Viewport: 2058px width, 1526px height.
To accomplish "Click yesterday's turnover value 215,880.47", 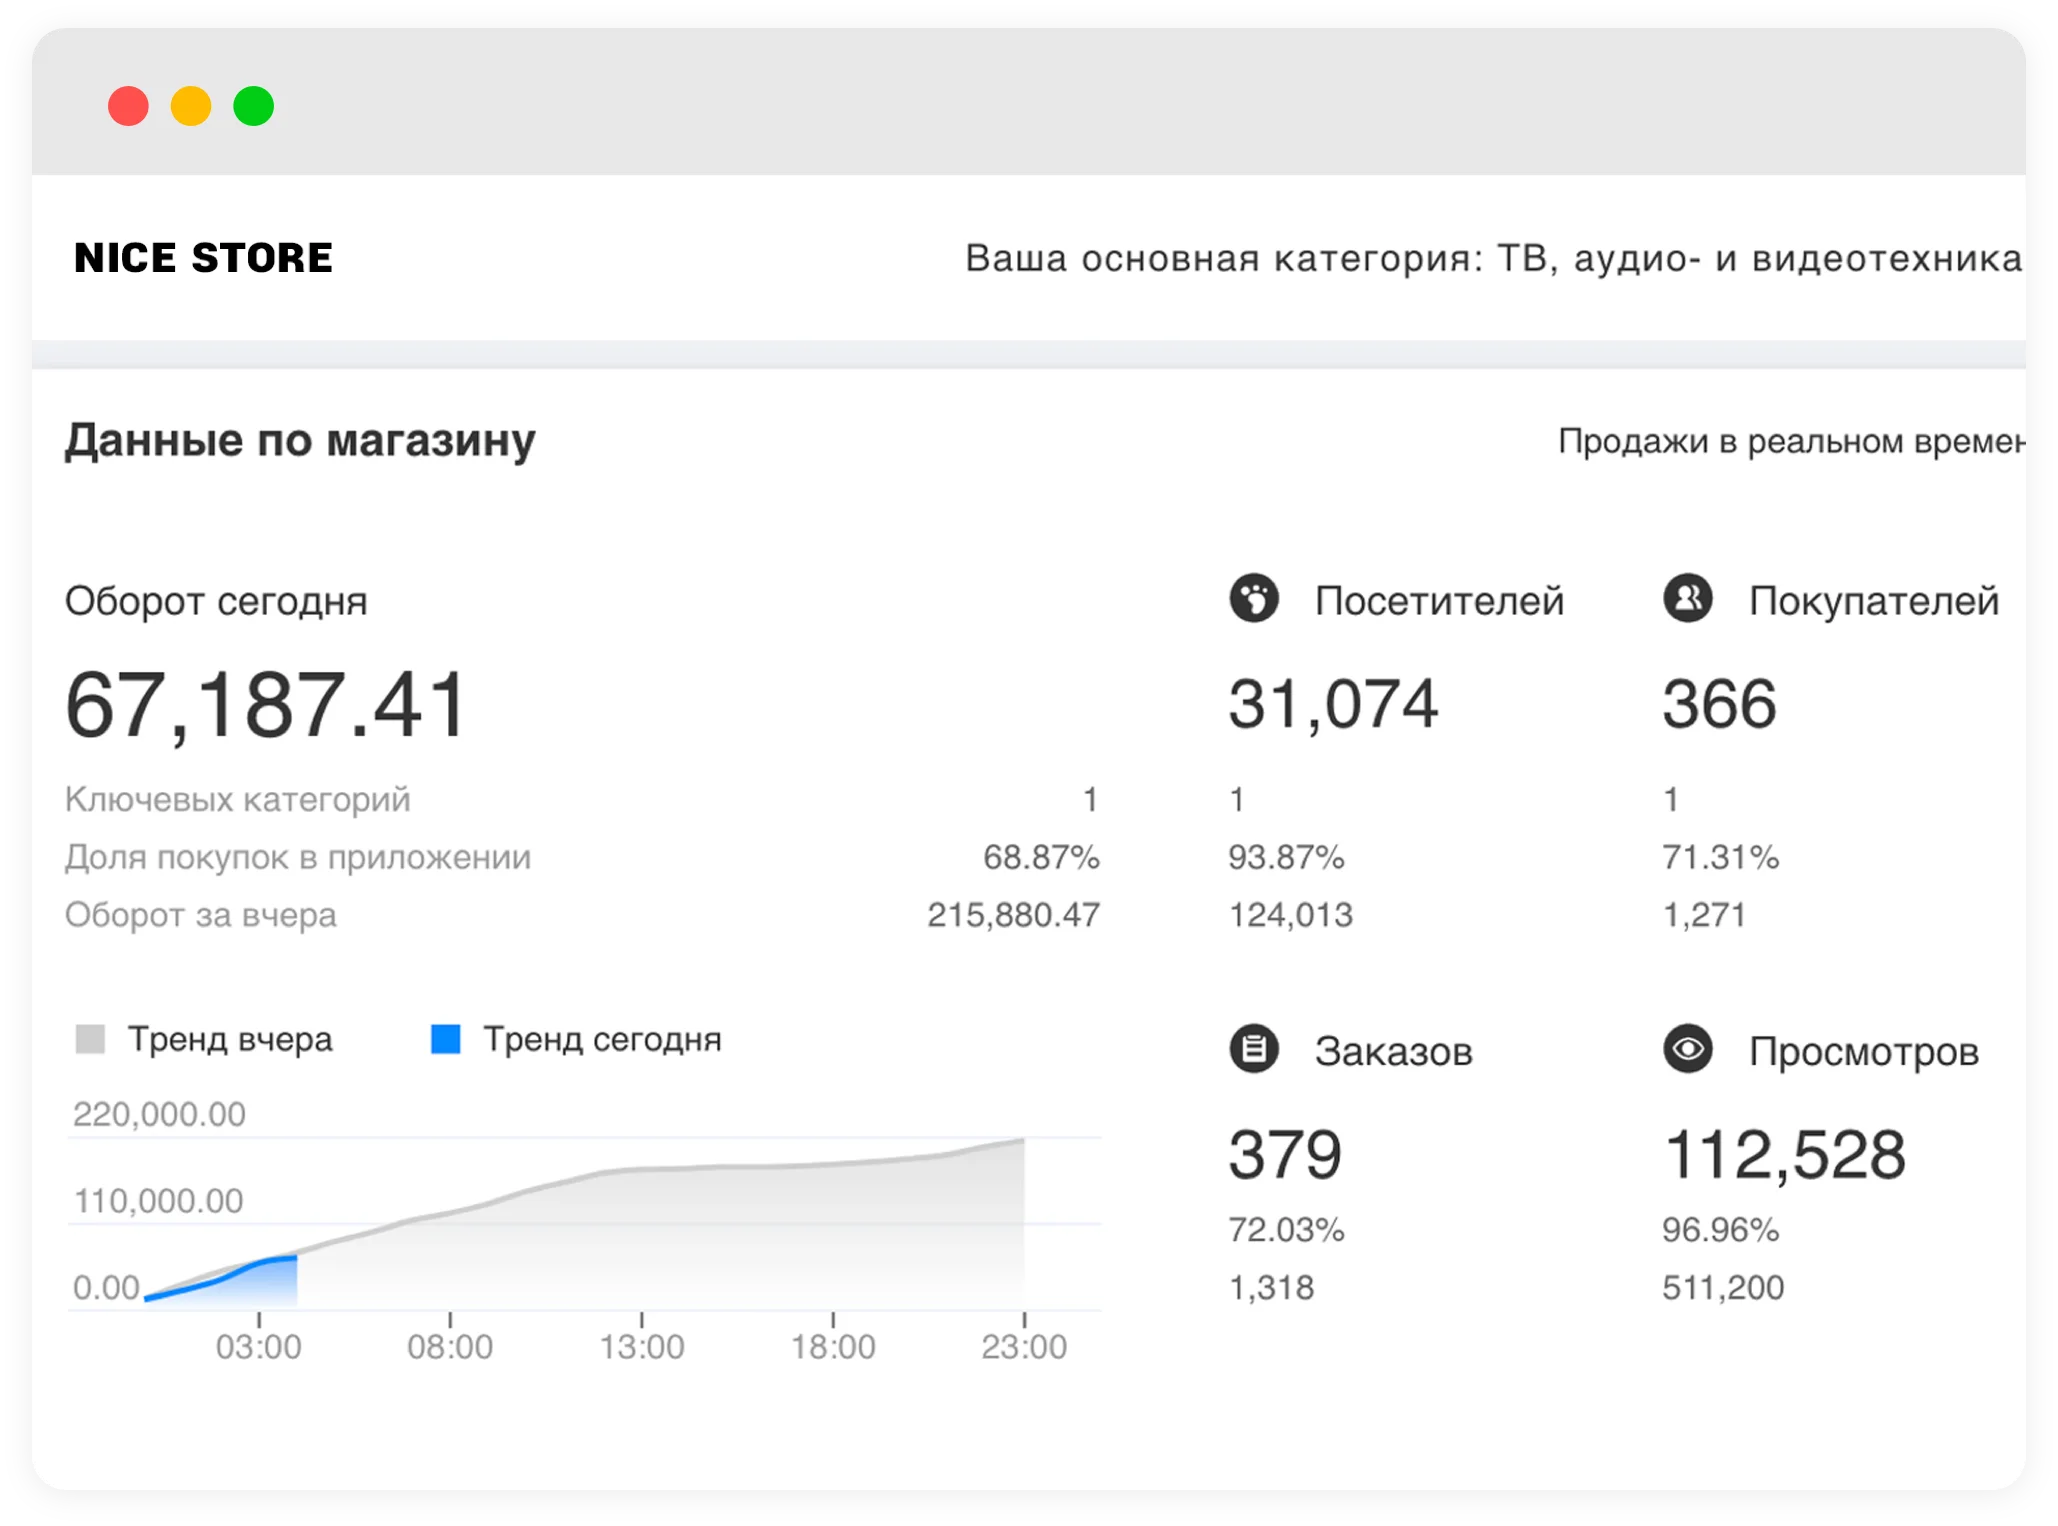I will tap(1013, 915).
